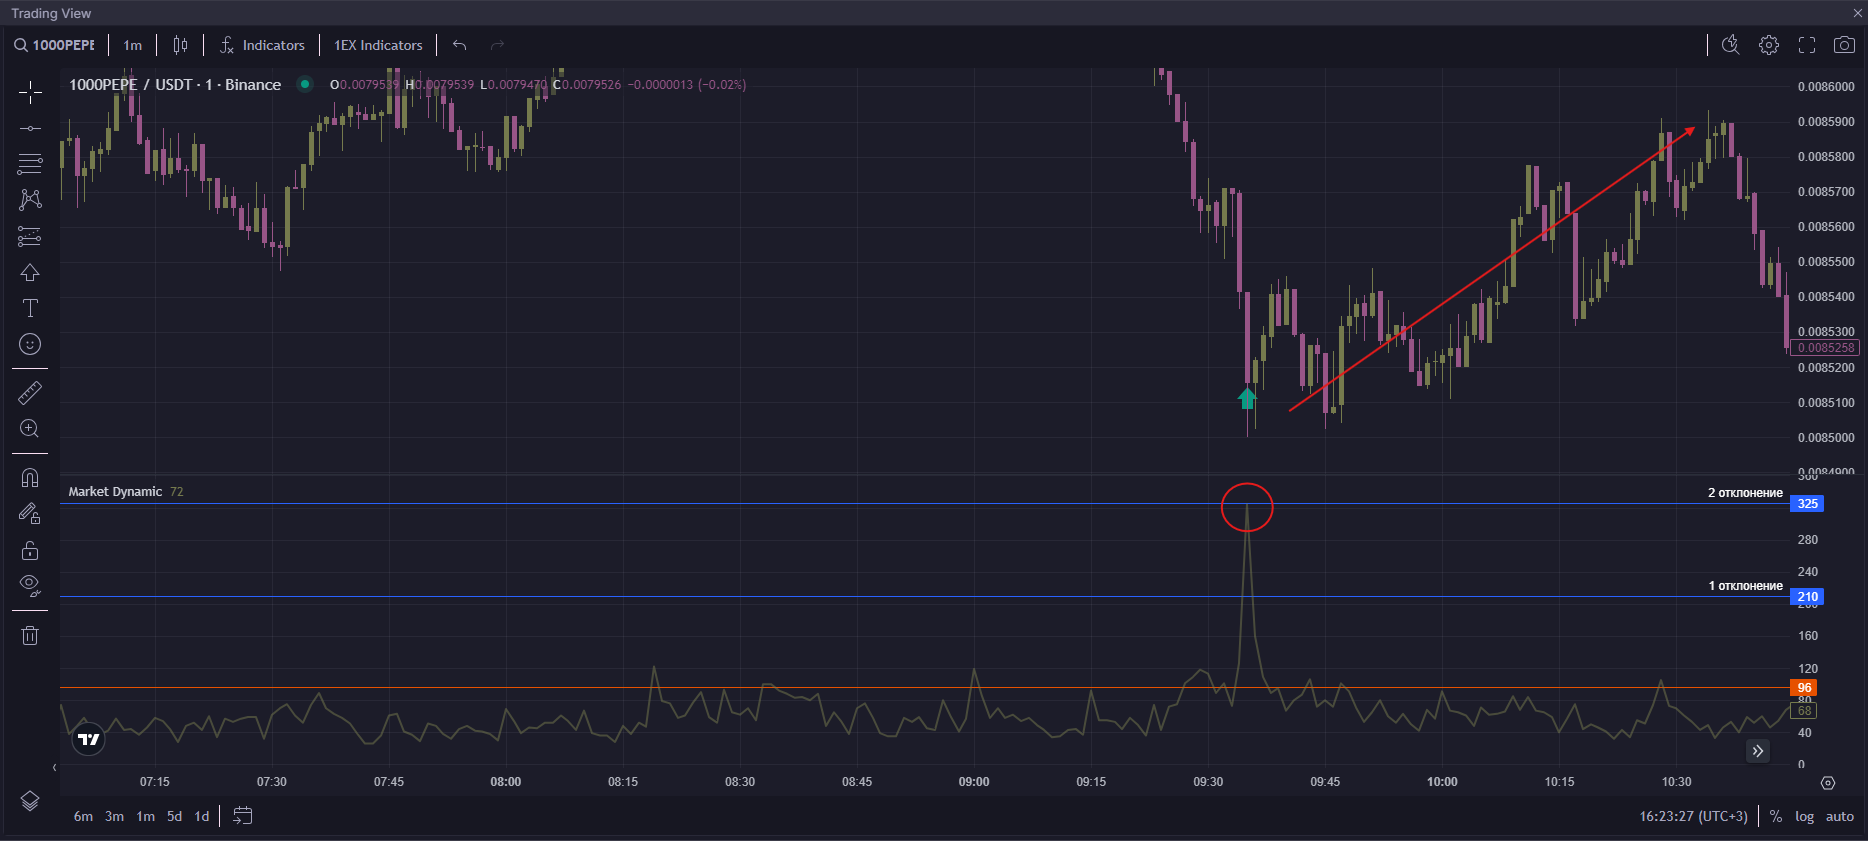Delete drawings with trash icon
This screenshot has height=841, width=1868.
pos(30,635)
